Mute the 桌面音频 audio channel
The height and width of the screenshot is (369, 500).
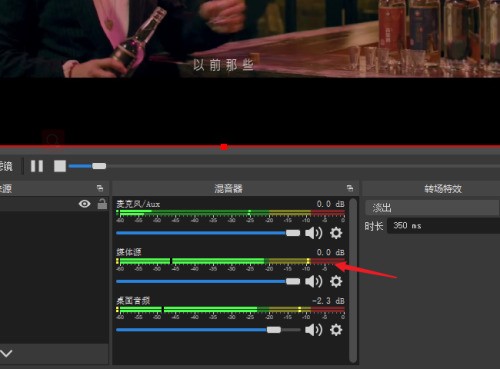[x=314, y=330]
